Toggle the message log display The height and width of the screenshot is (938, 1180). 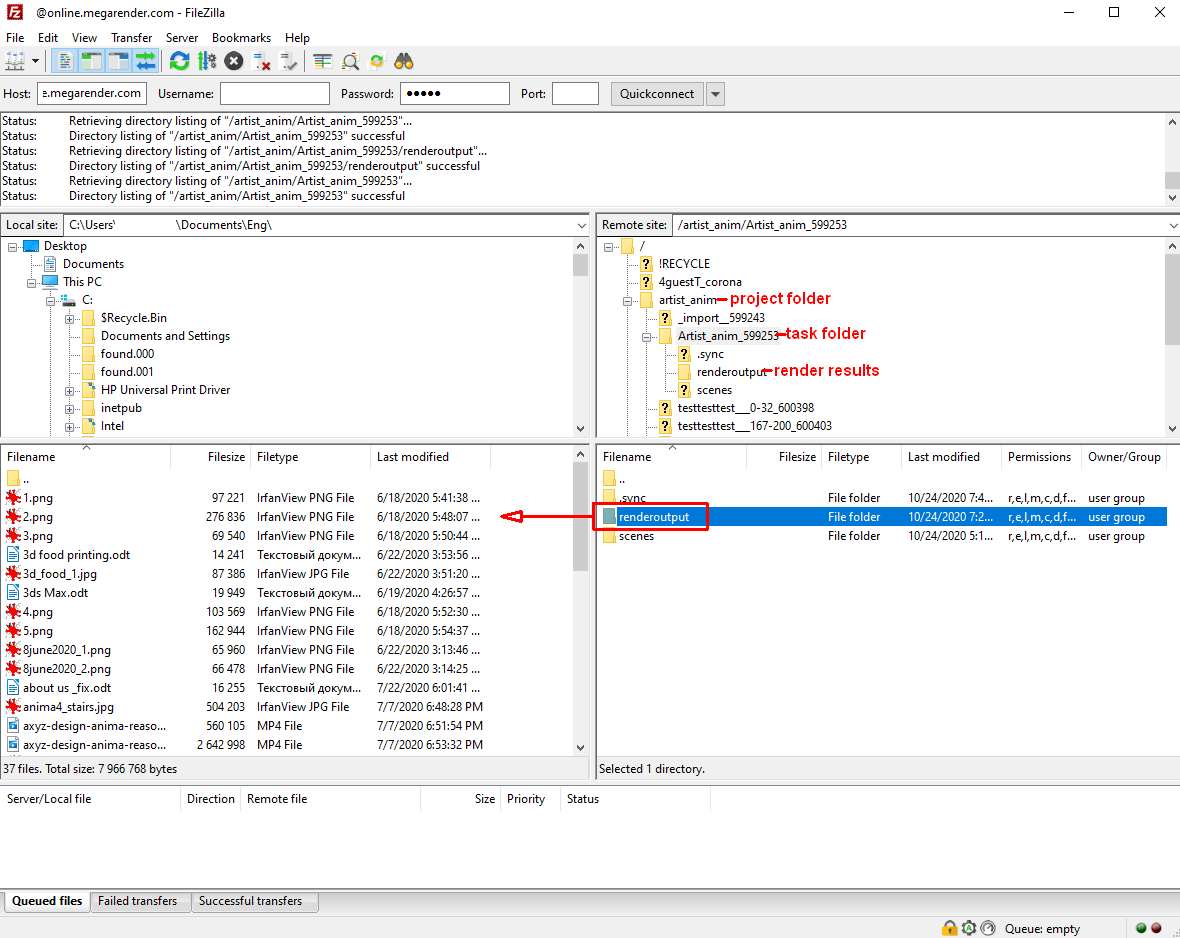[65, 62]
